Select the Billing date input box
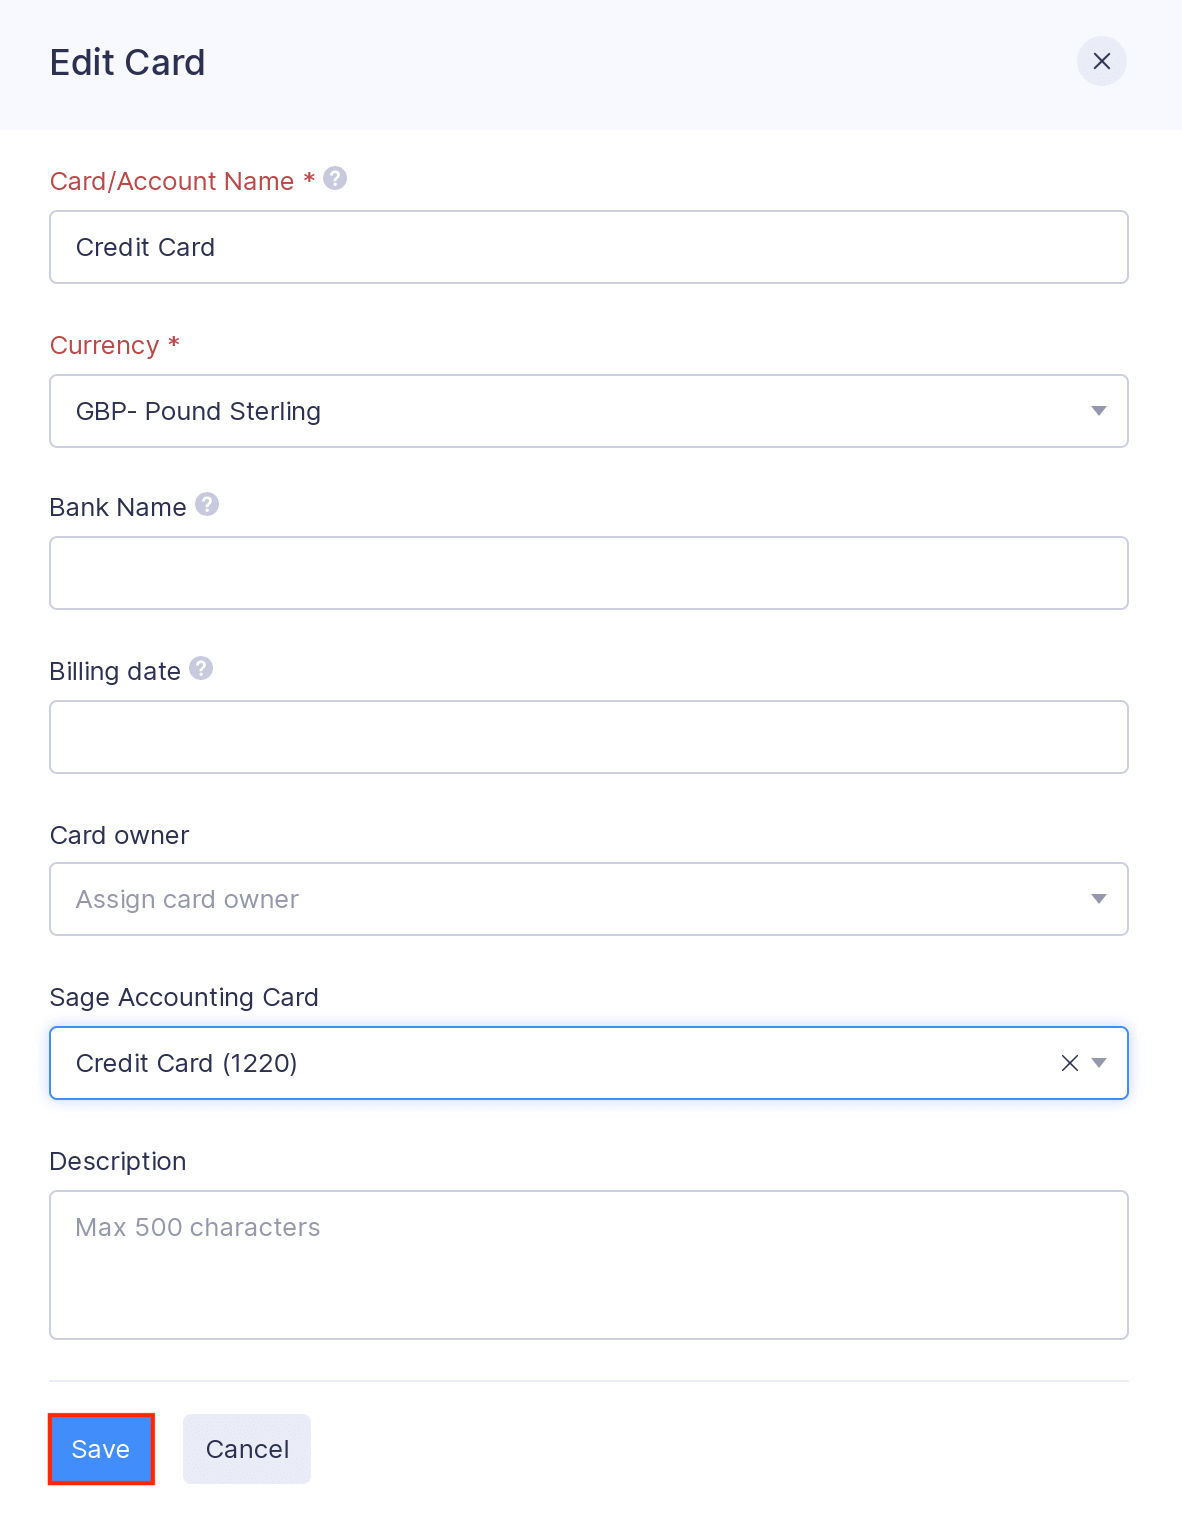Viewport: 1182px width, 1540px height. click(588, 737)
